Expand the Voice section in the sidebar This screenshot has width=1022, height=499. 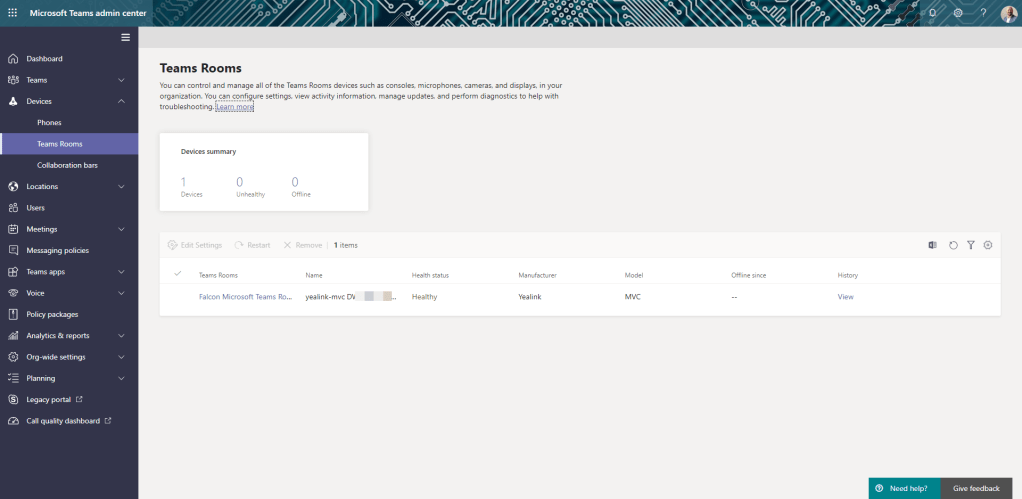[x=121, y=293]
